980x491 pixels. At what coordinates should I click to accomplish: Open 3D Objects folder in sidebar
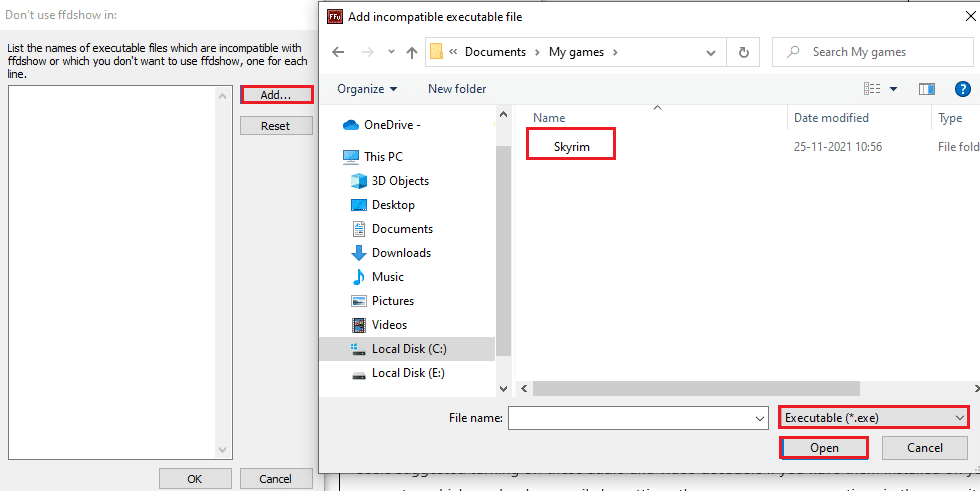coord(390,181)
